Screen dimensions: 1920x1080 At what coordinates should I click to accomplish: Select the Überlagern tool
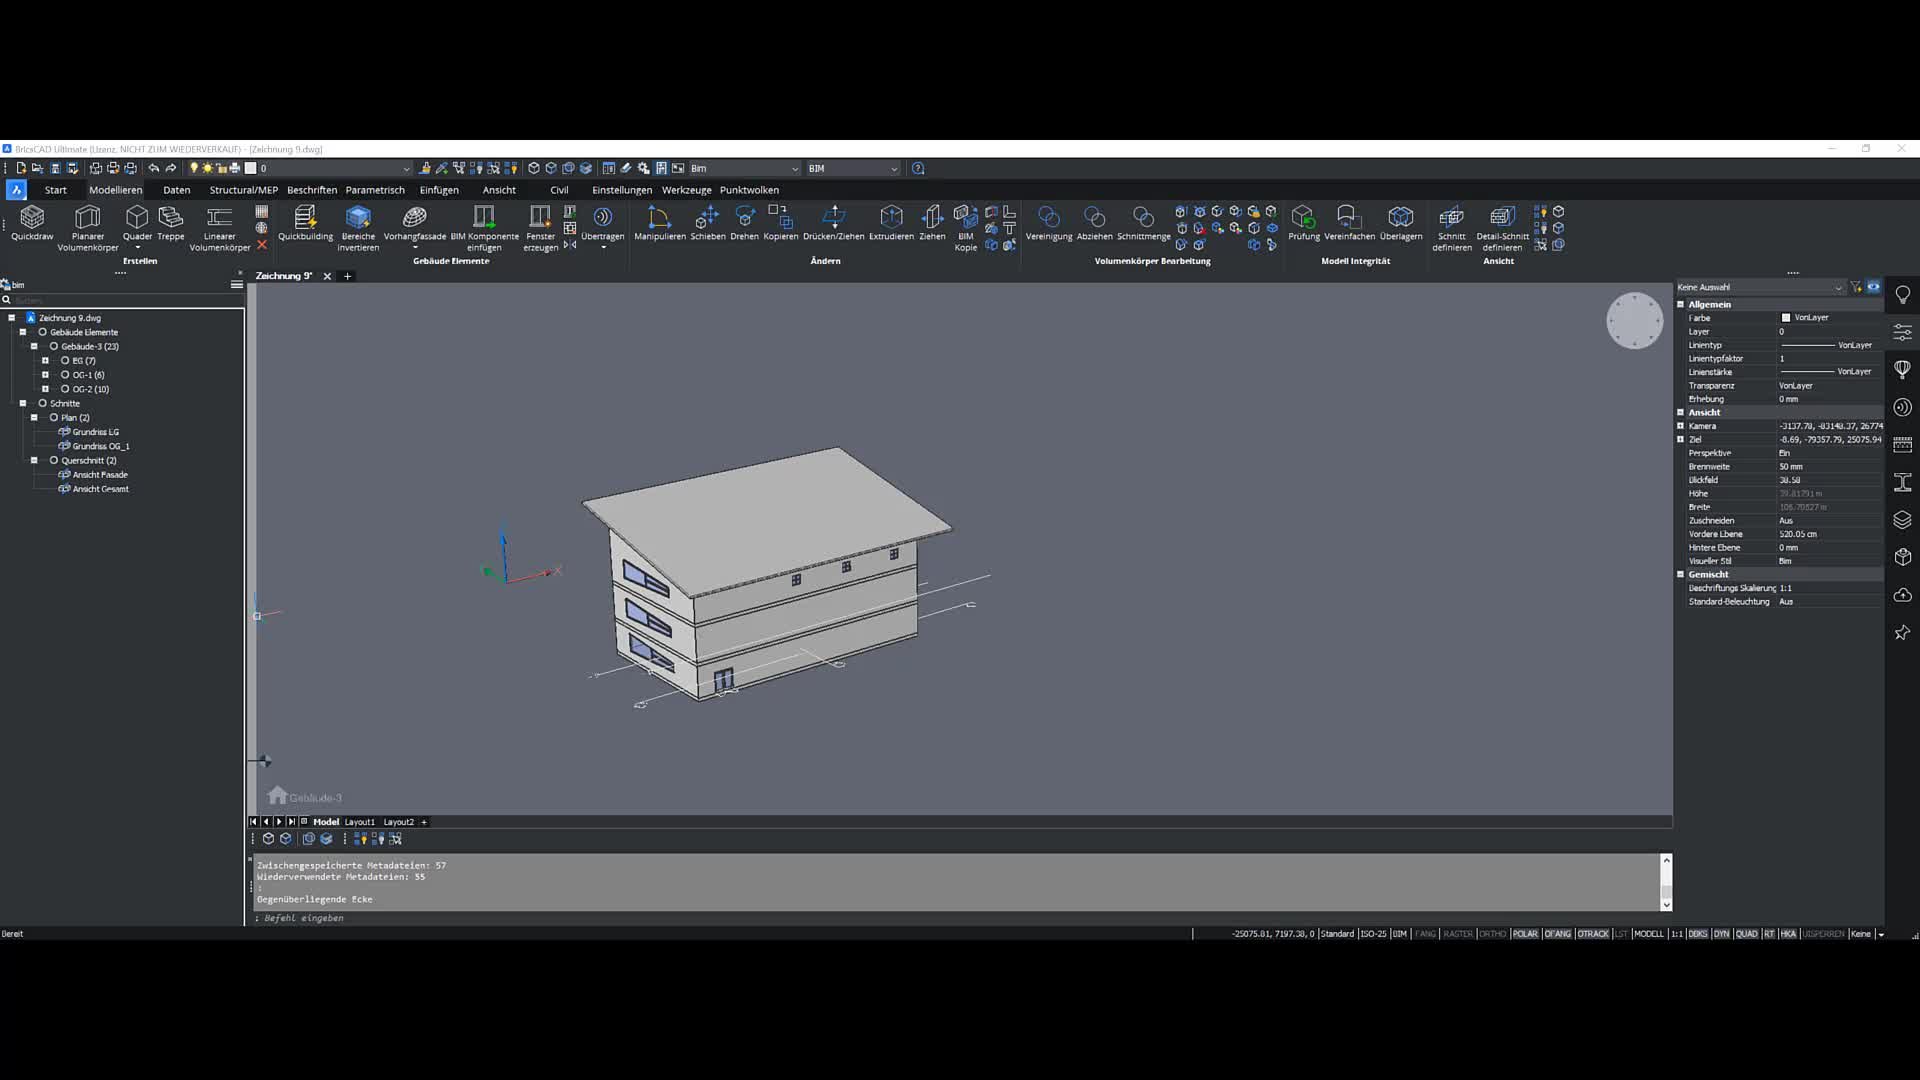1400,224
